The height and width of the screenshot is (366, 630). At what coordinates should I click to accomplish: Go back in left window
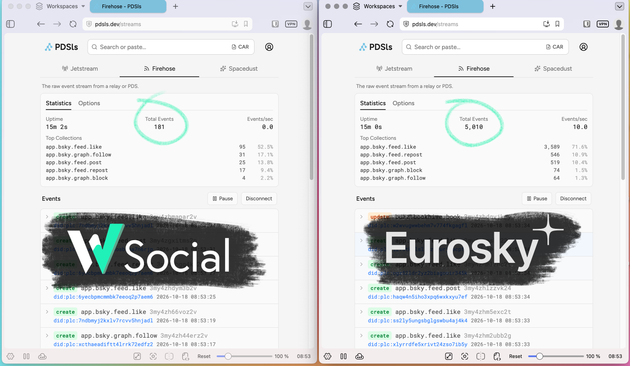point(41,24)
